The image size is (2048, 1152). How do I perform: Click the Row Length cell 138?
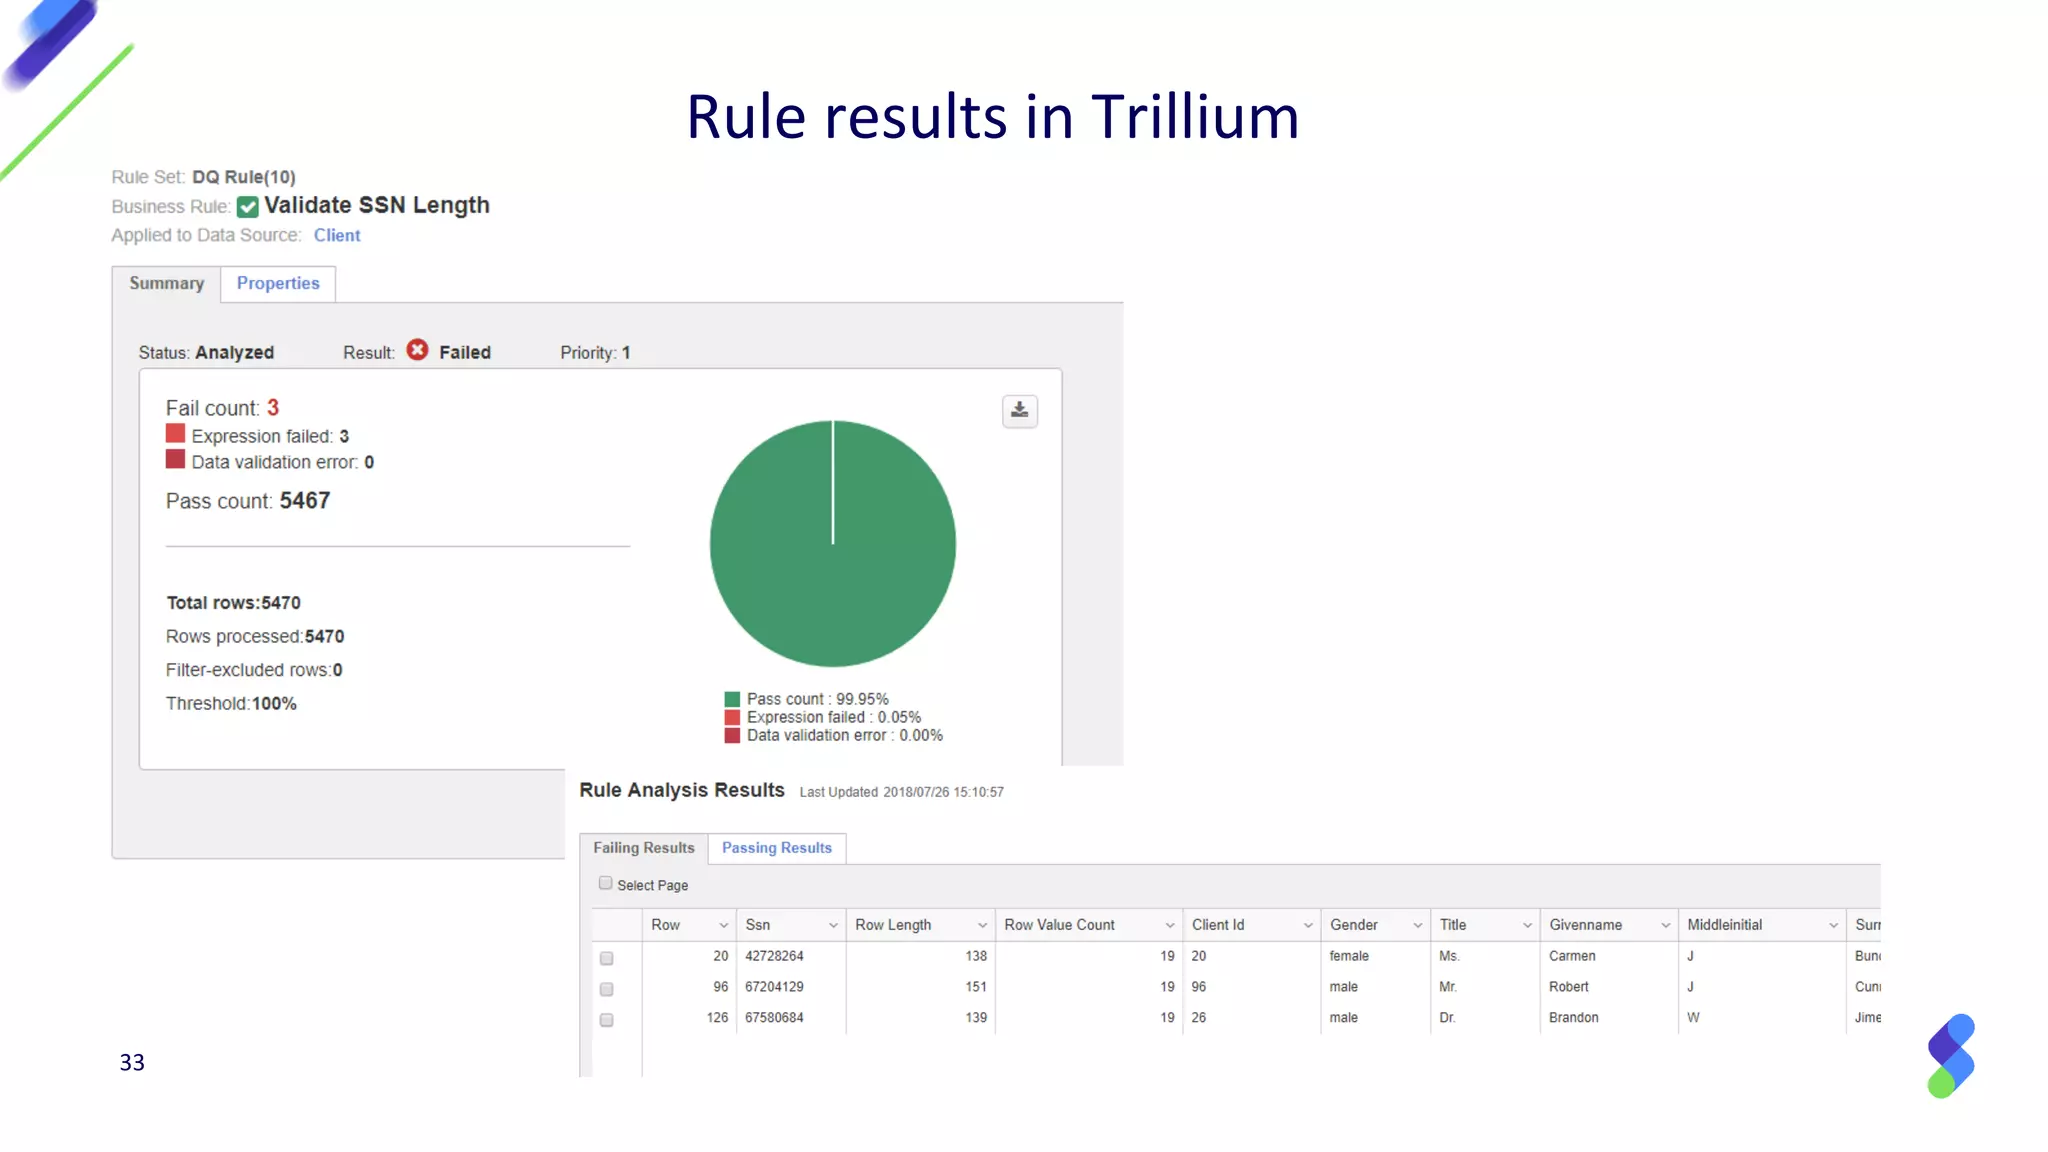976,956
